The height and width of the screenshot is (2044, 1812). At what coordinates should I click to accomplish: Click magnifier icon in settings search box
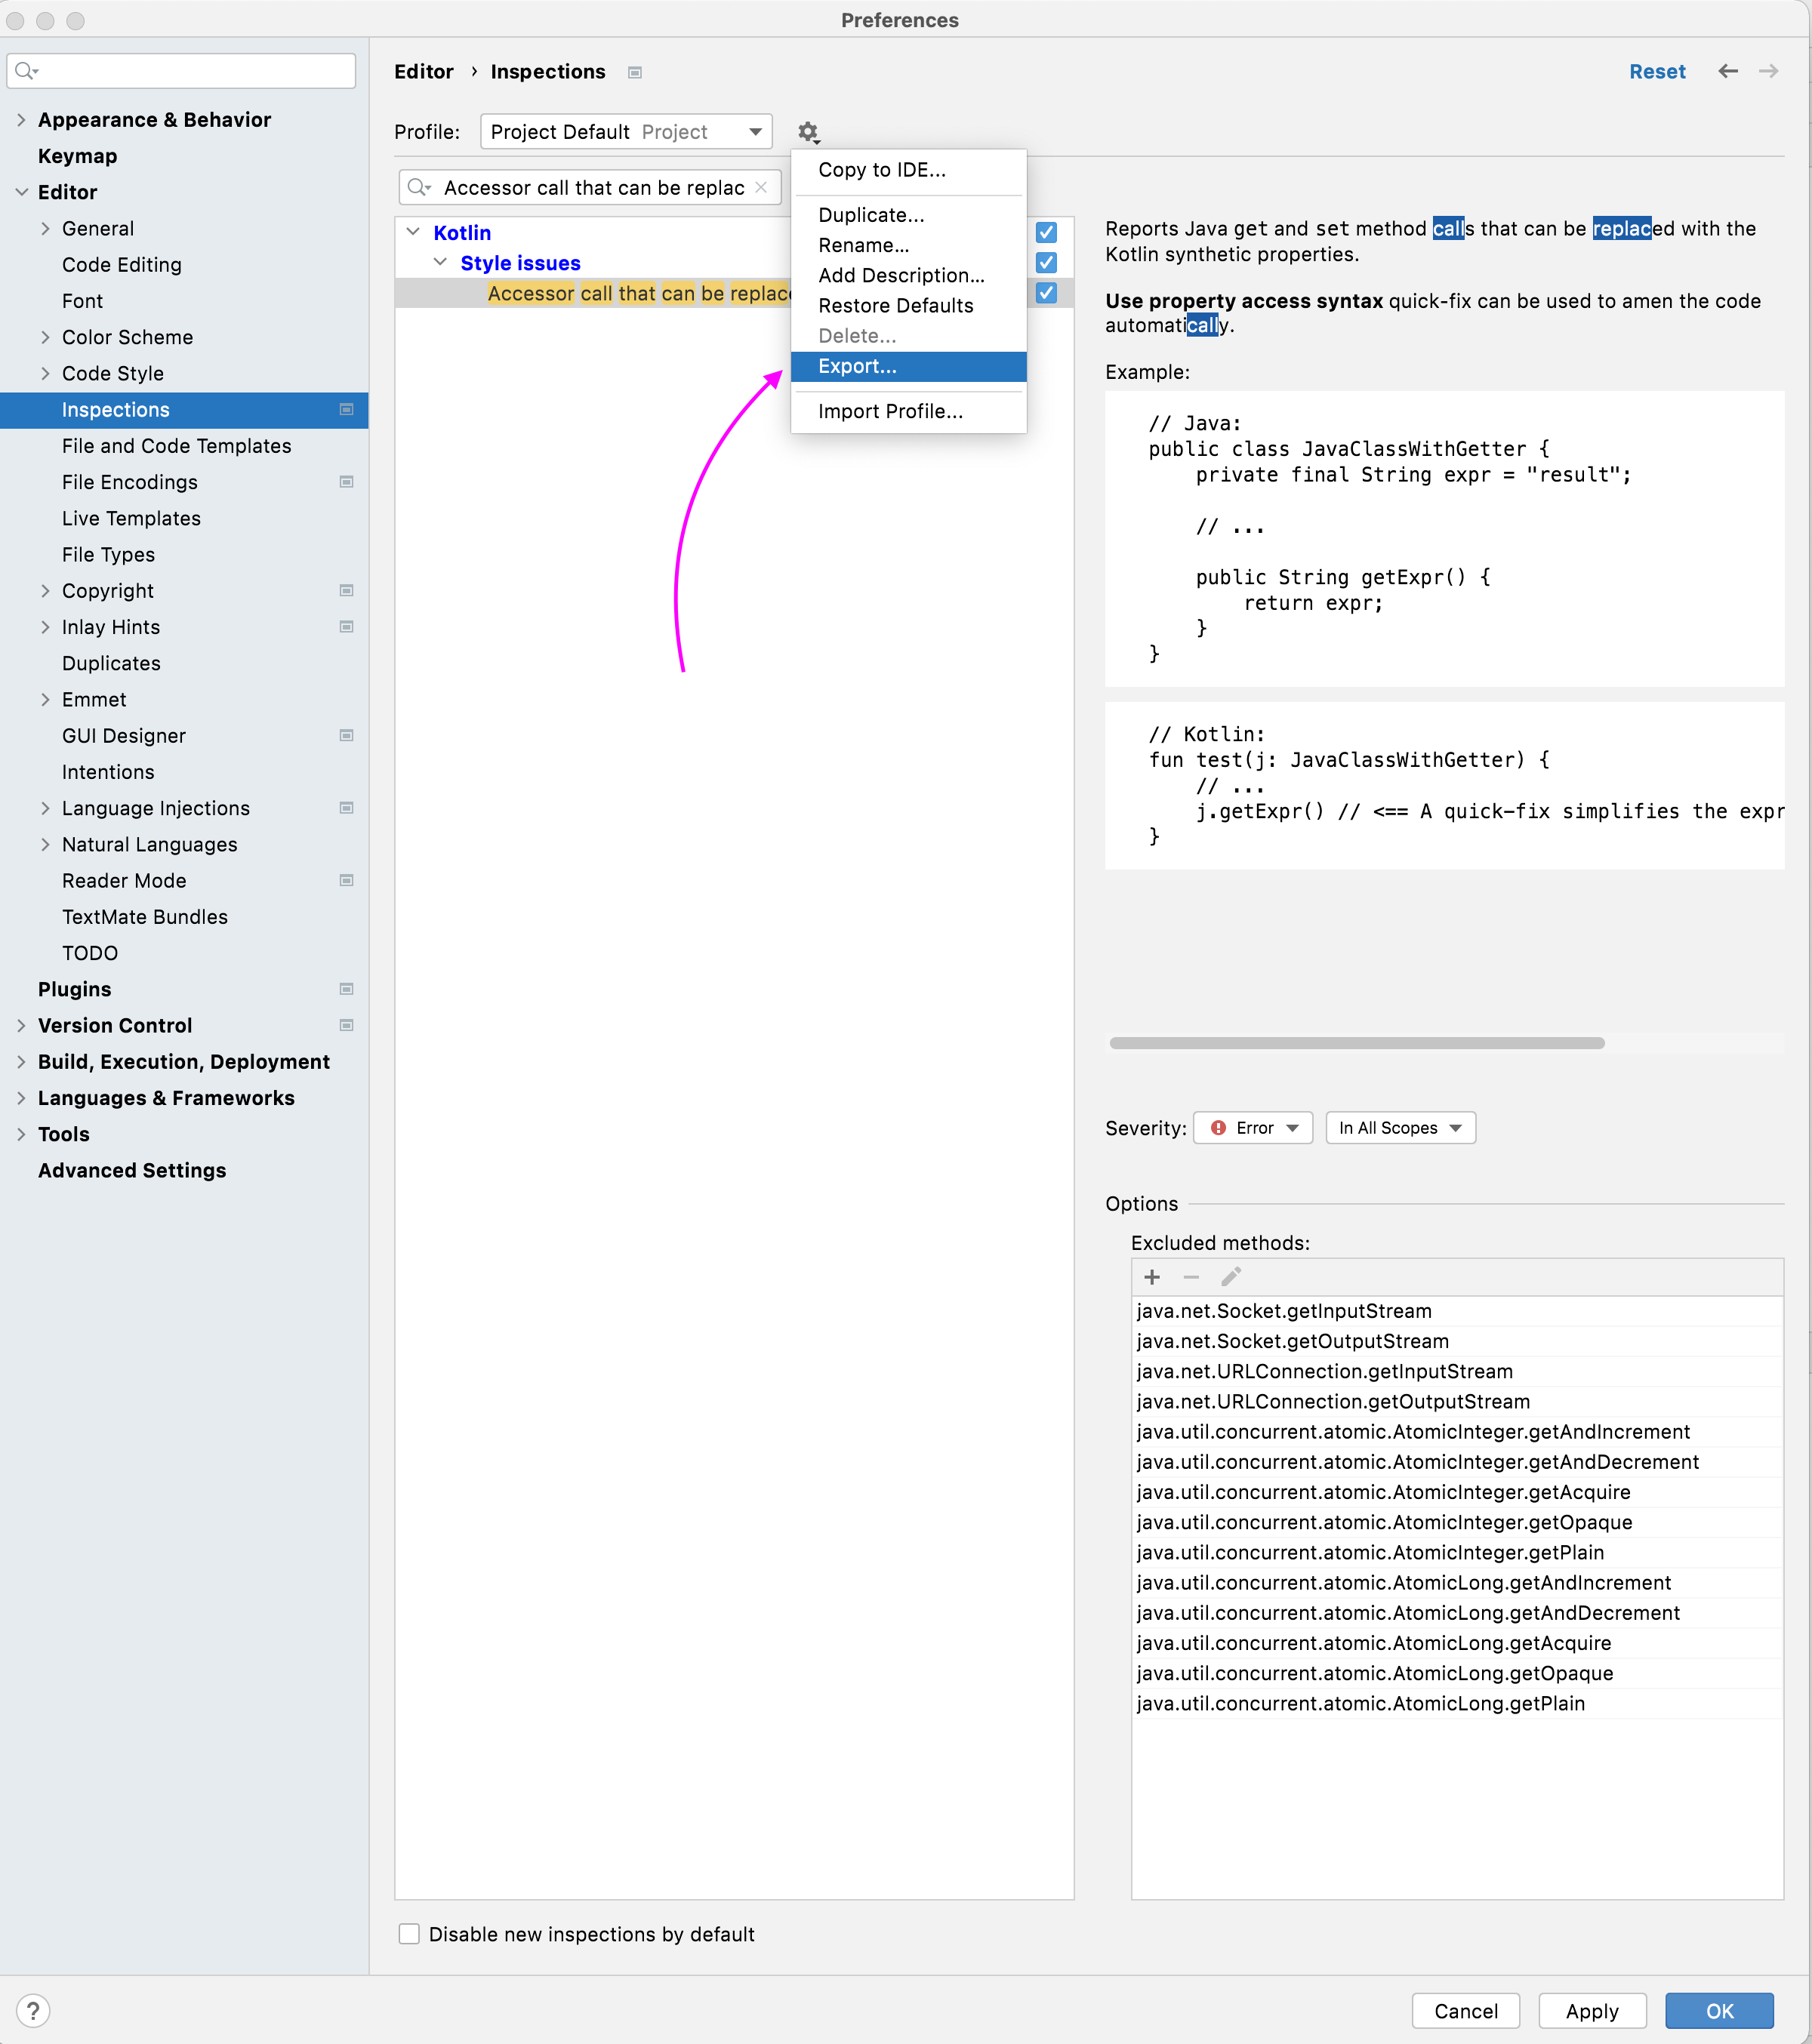click(27, 71)
